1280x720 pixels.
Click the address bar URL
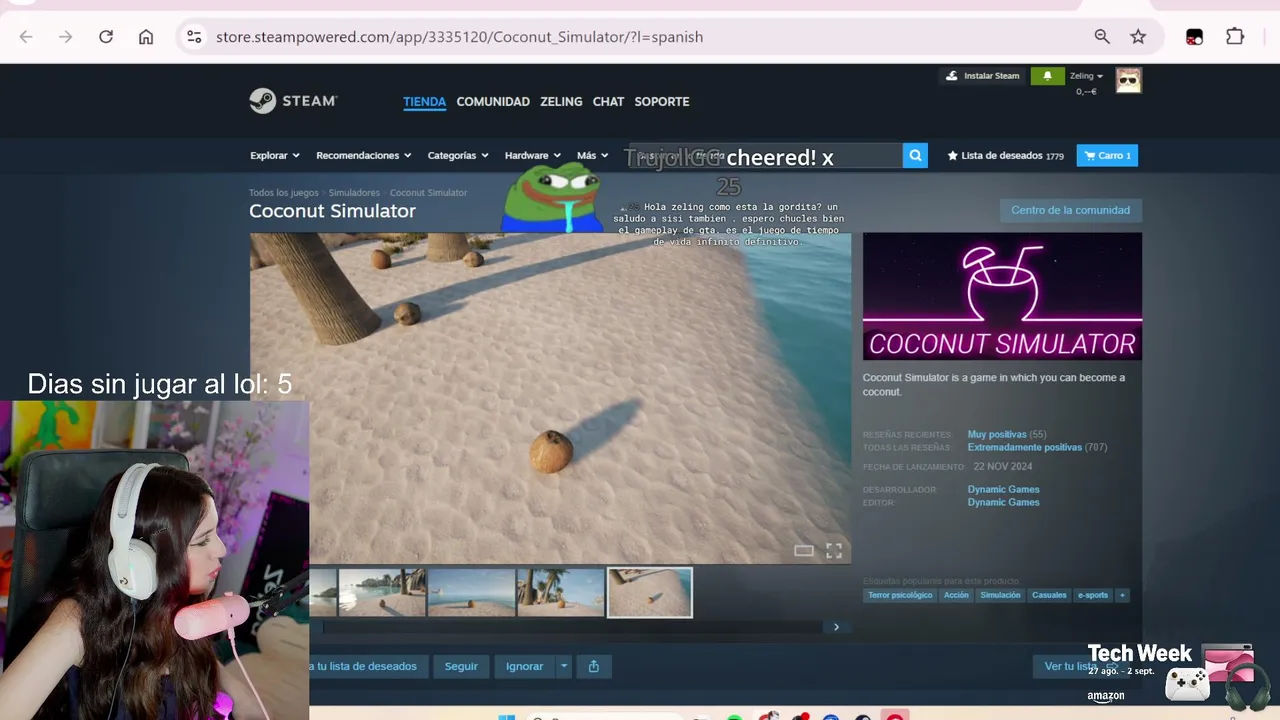(459, 37)
